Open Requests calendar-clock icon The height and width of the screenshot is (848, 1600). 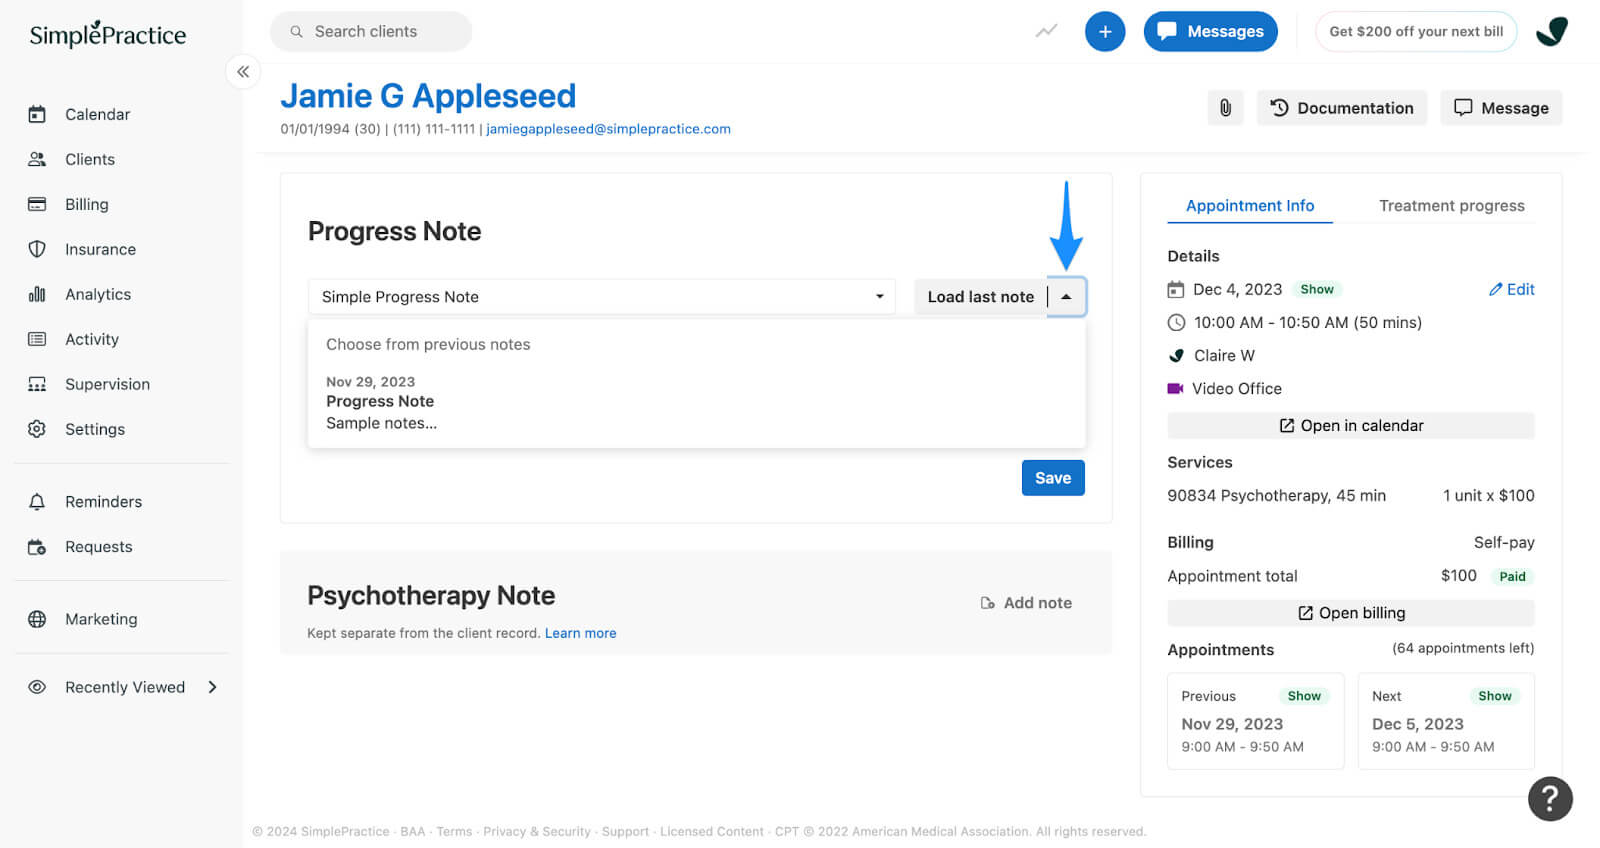37,547
